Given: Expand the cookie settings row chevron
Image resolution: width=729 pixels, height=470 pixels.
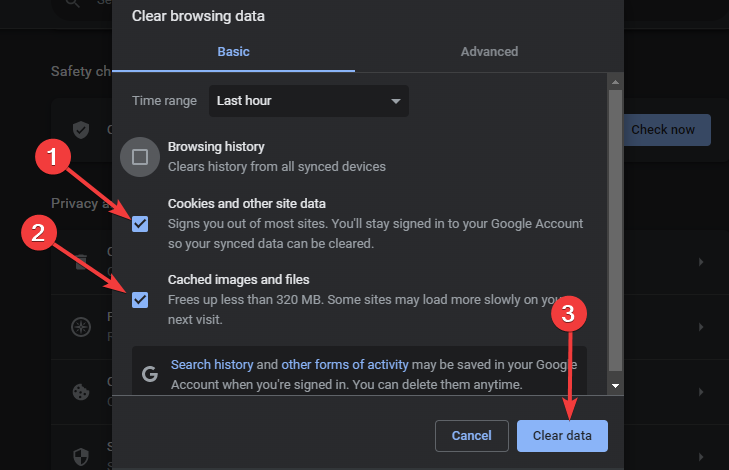Looking at the screenshot, I should tap(700, 390).
